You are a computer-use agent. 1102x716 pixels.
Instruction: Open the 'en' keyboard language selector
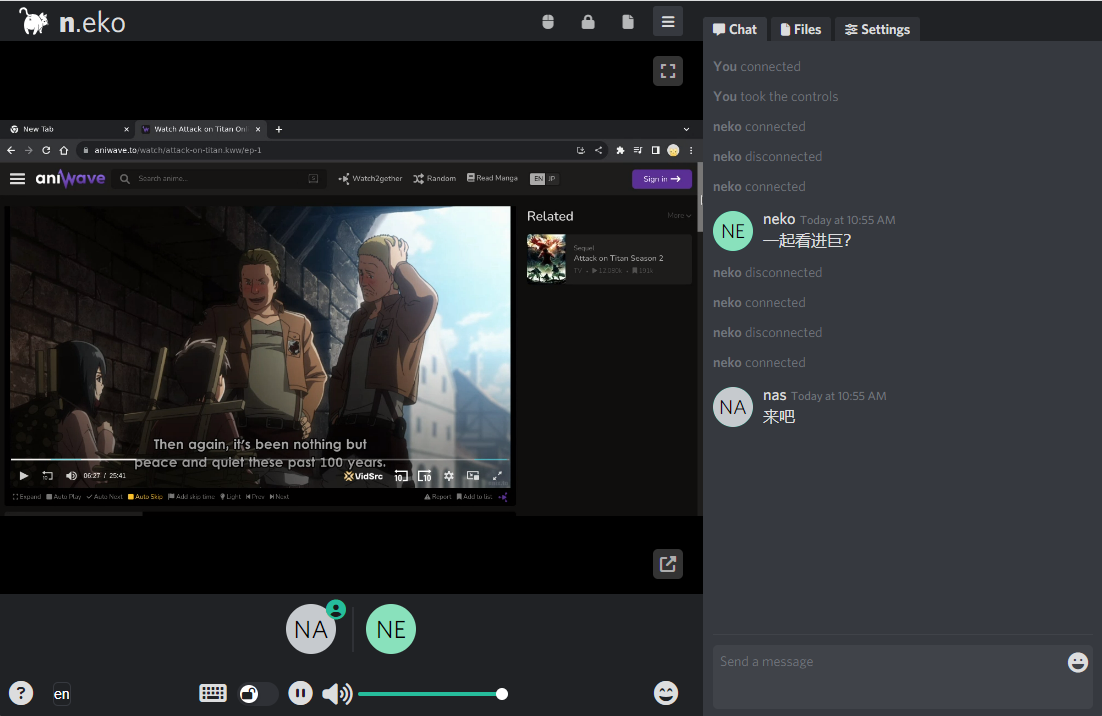(x=62, y=694)
